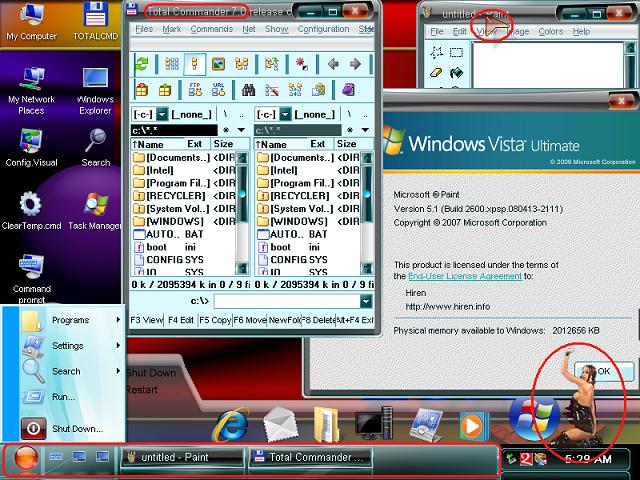Screen dimensions: 640x480
Task: Open the FTP connect icon
Action: pos(195,89)
